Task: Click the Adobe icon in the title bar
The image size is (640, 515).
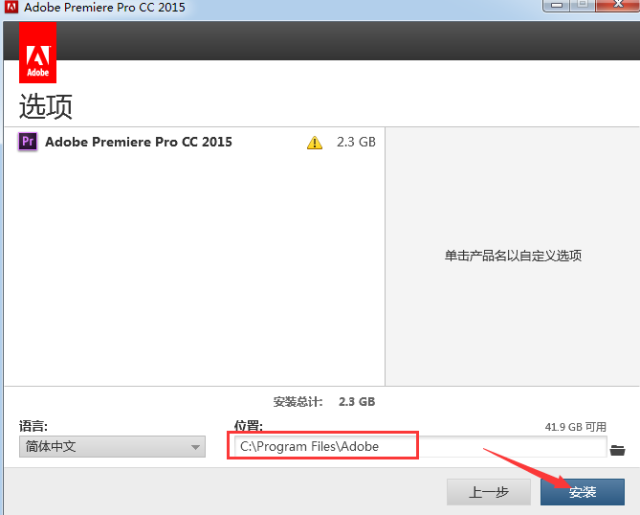Action: point(10,7)
